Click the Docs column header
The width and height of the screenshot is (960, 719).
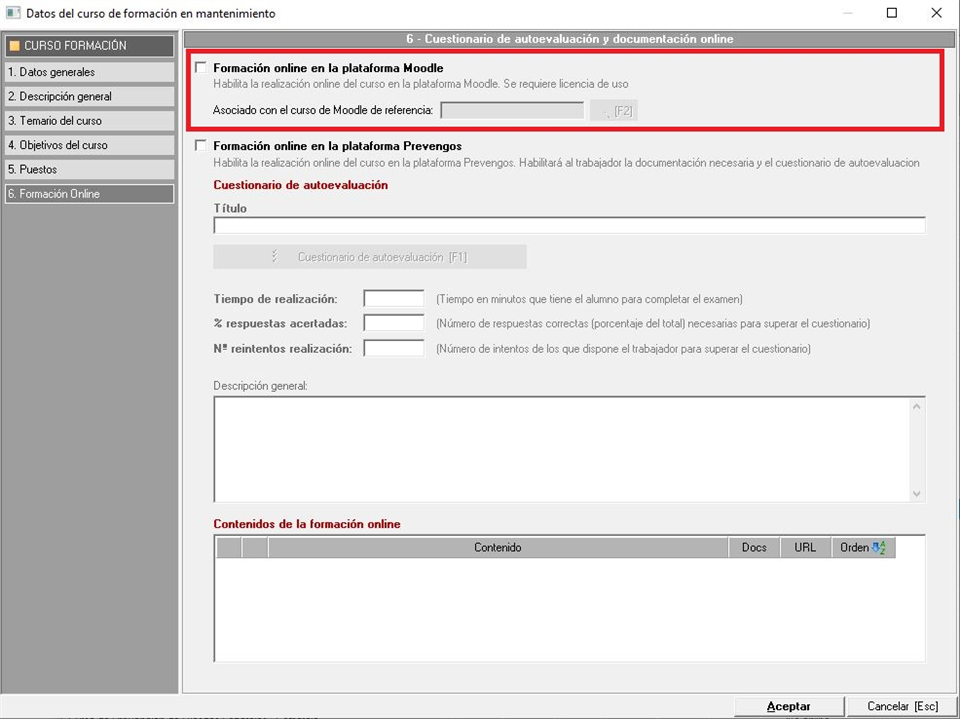[754, 548]
